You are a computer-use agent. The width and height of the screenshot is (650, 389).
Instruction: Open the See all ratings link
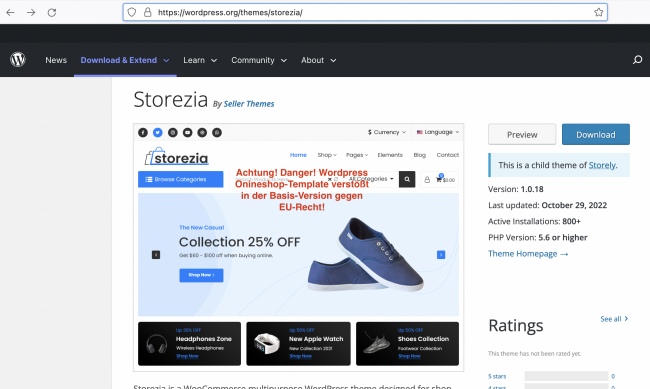(614, 319)
